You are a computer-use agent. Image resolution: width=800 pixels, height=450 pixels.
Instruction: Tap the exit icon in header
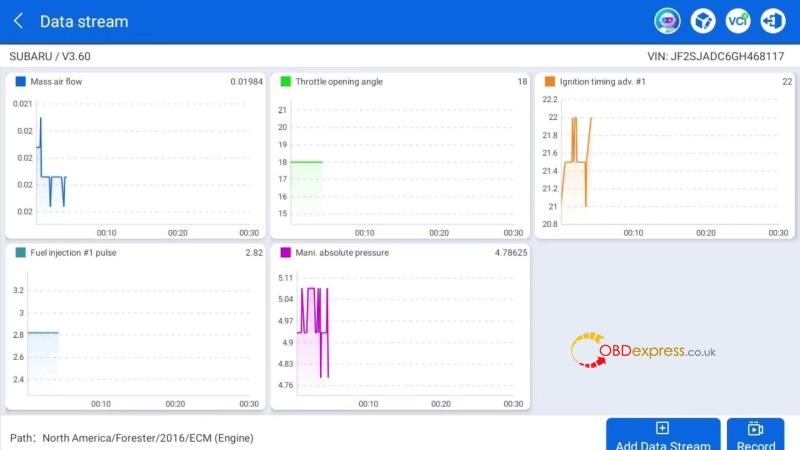click(x=773, y=21)
